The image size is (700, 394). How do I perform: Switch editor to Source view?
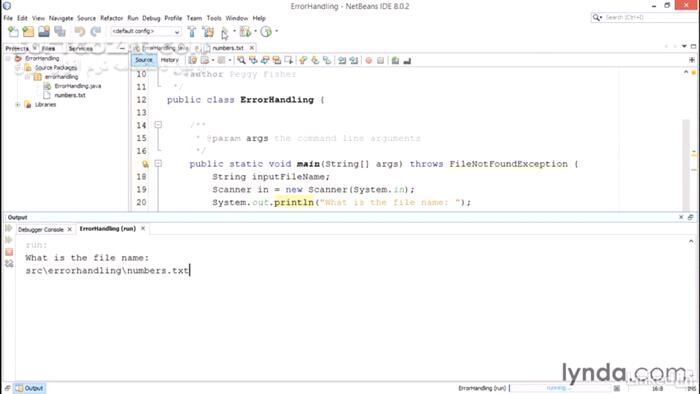(x=144, y=60)
